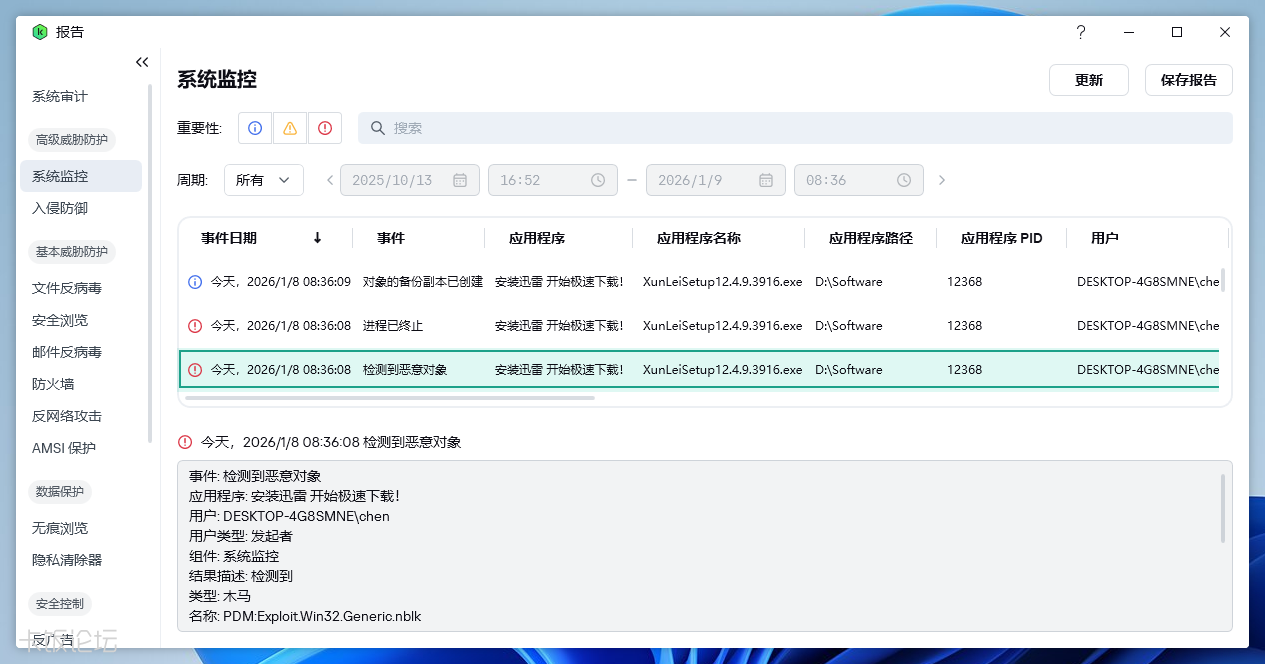The width and height of the screenshot is (1265, 664).
Task: Click the start time clock icon
Action: pos(598,180)
